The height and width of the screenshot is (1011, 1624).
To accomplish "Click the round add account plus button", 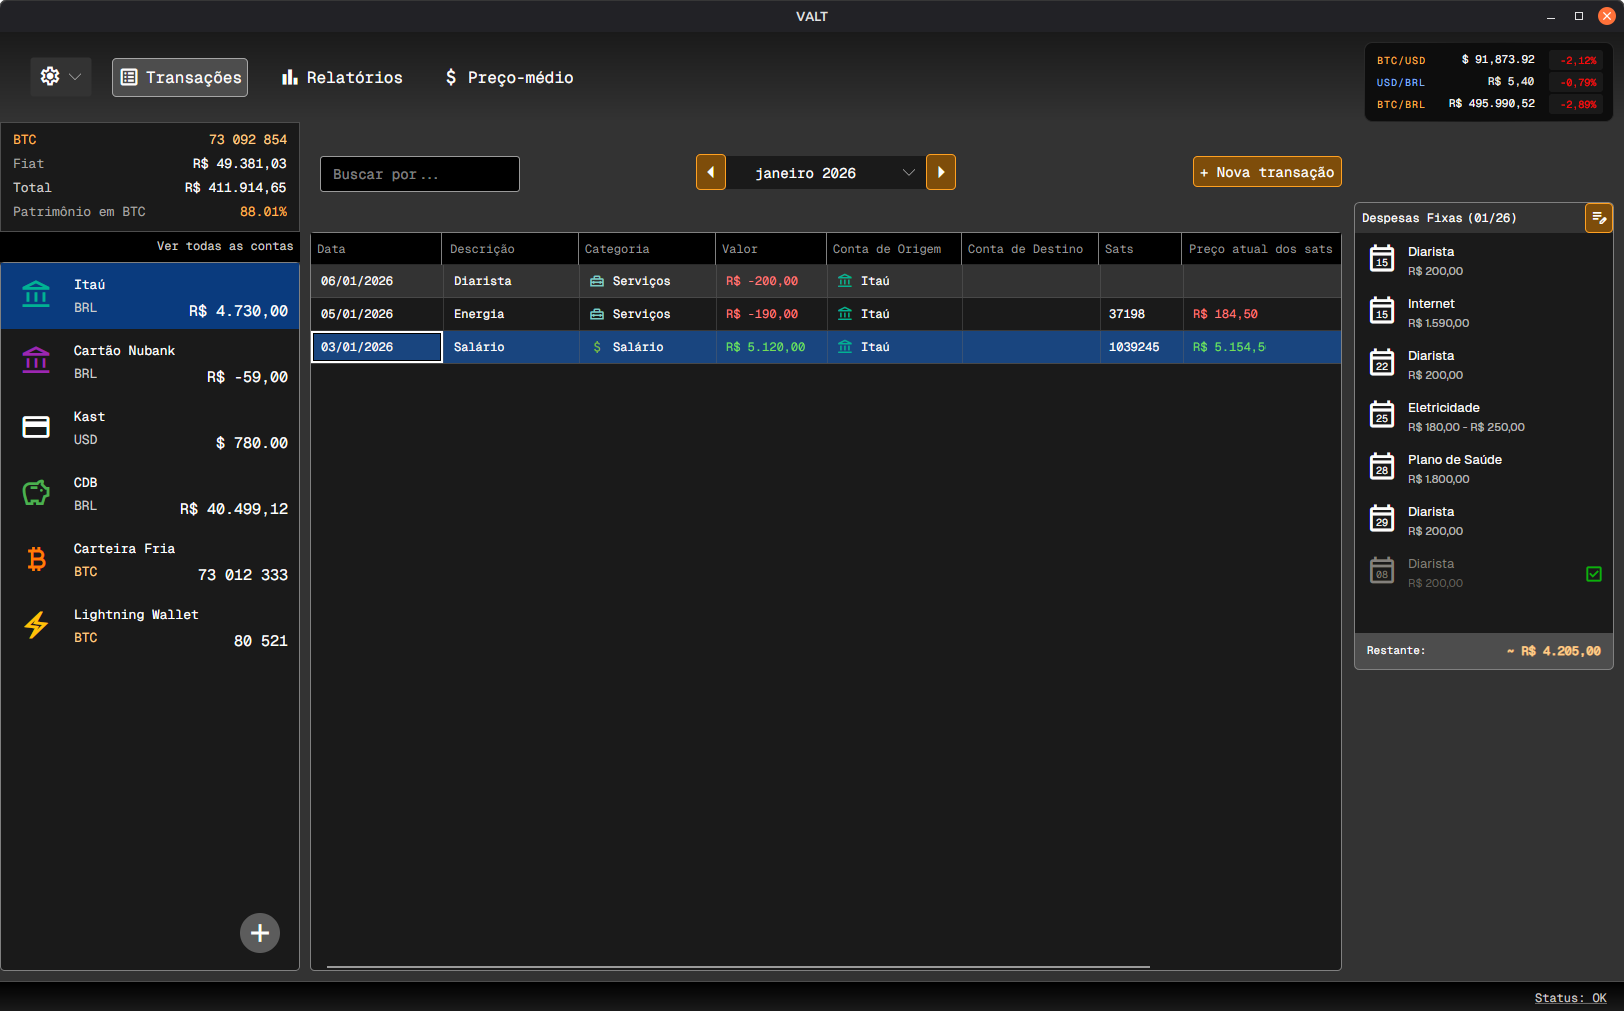I will click(260, 933).
